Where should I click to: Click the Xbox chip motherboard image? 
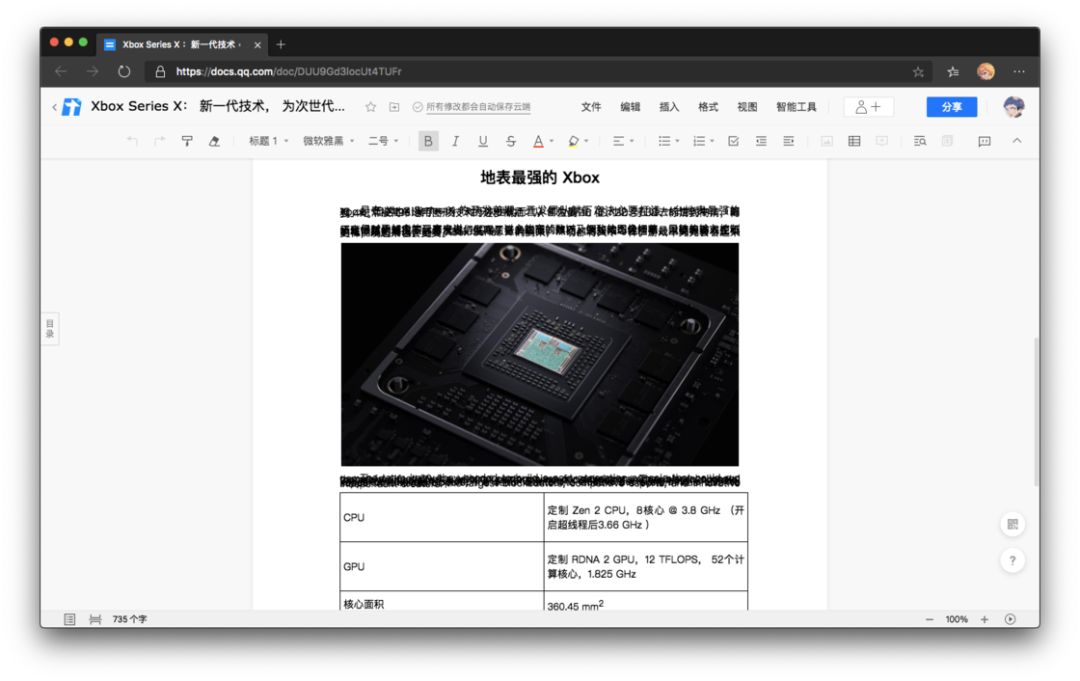click(539, 355)
